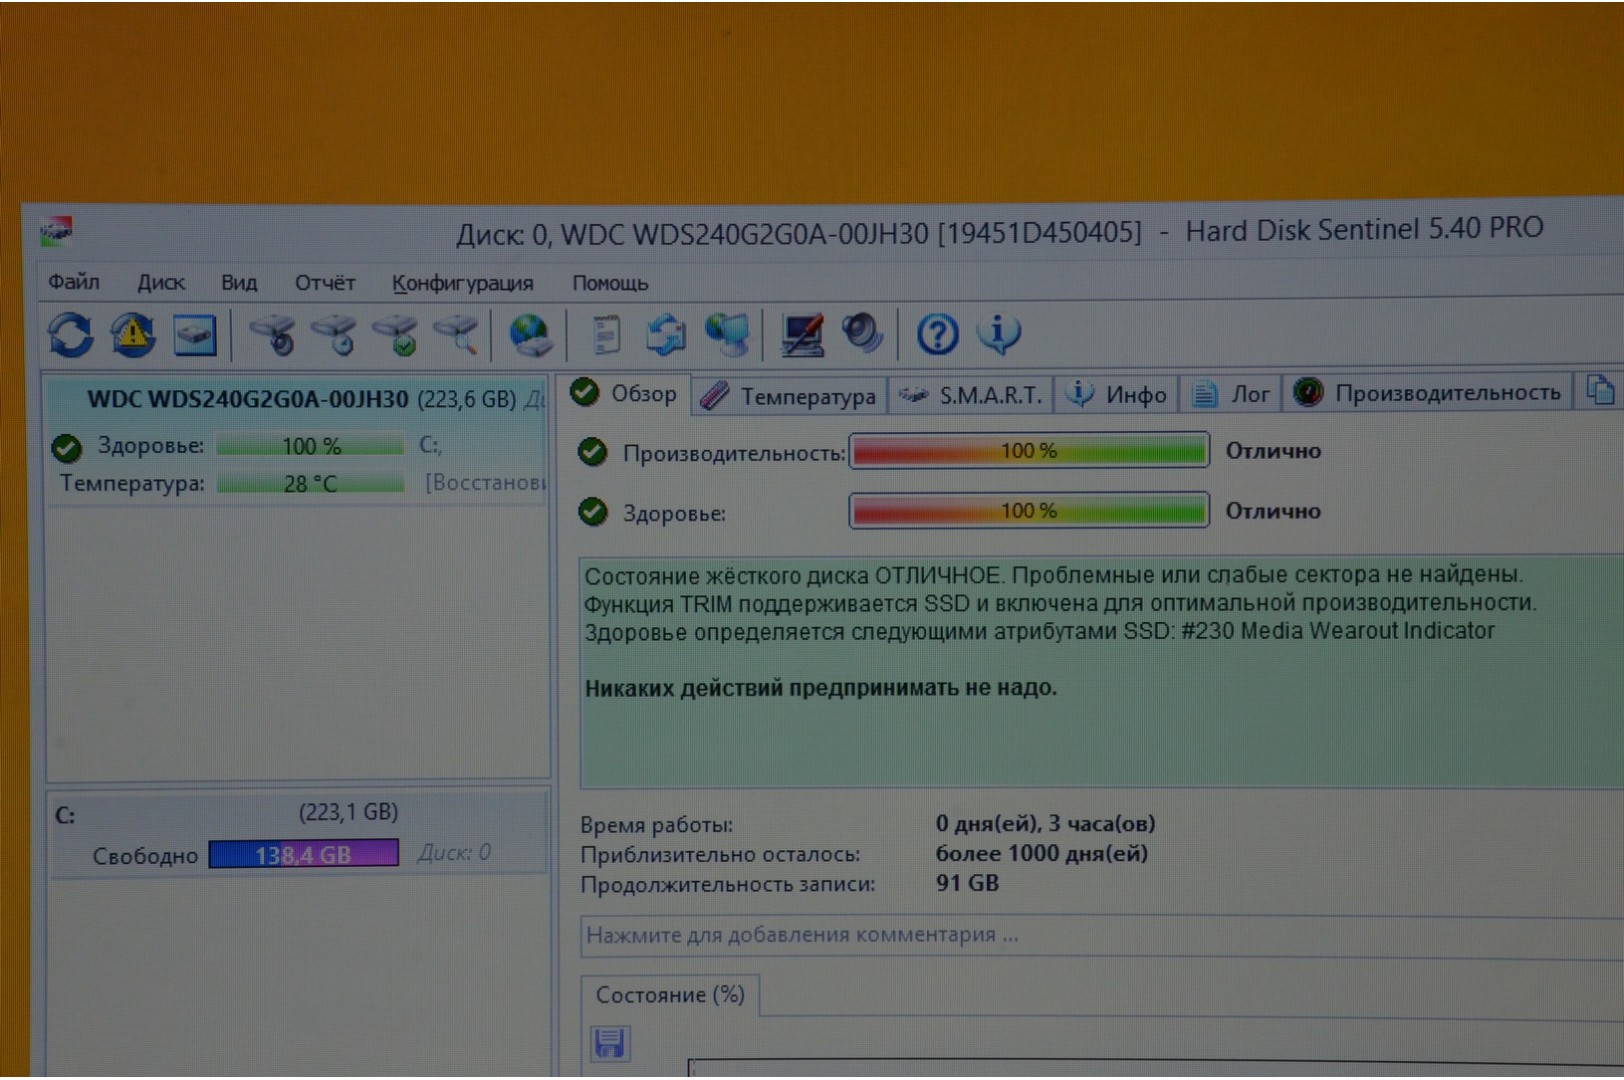Open the report document icon in toolbar
Viewport: 1624px width, 1080px height.
click(x=605, y=335)
